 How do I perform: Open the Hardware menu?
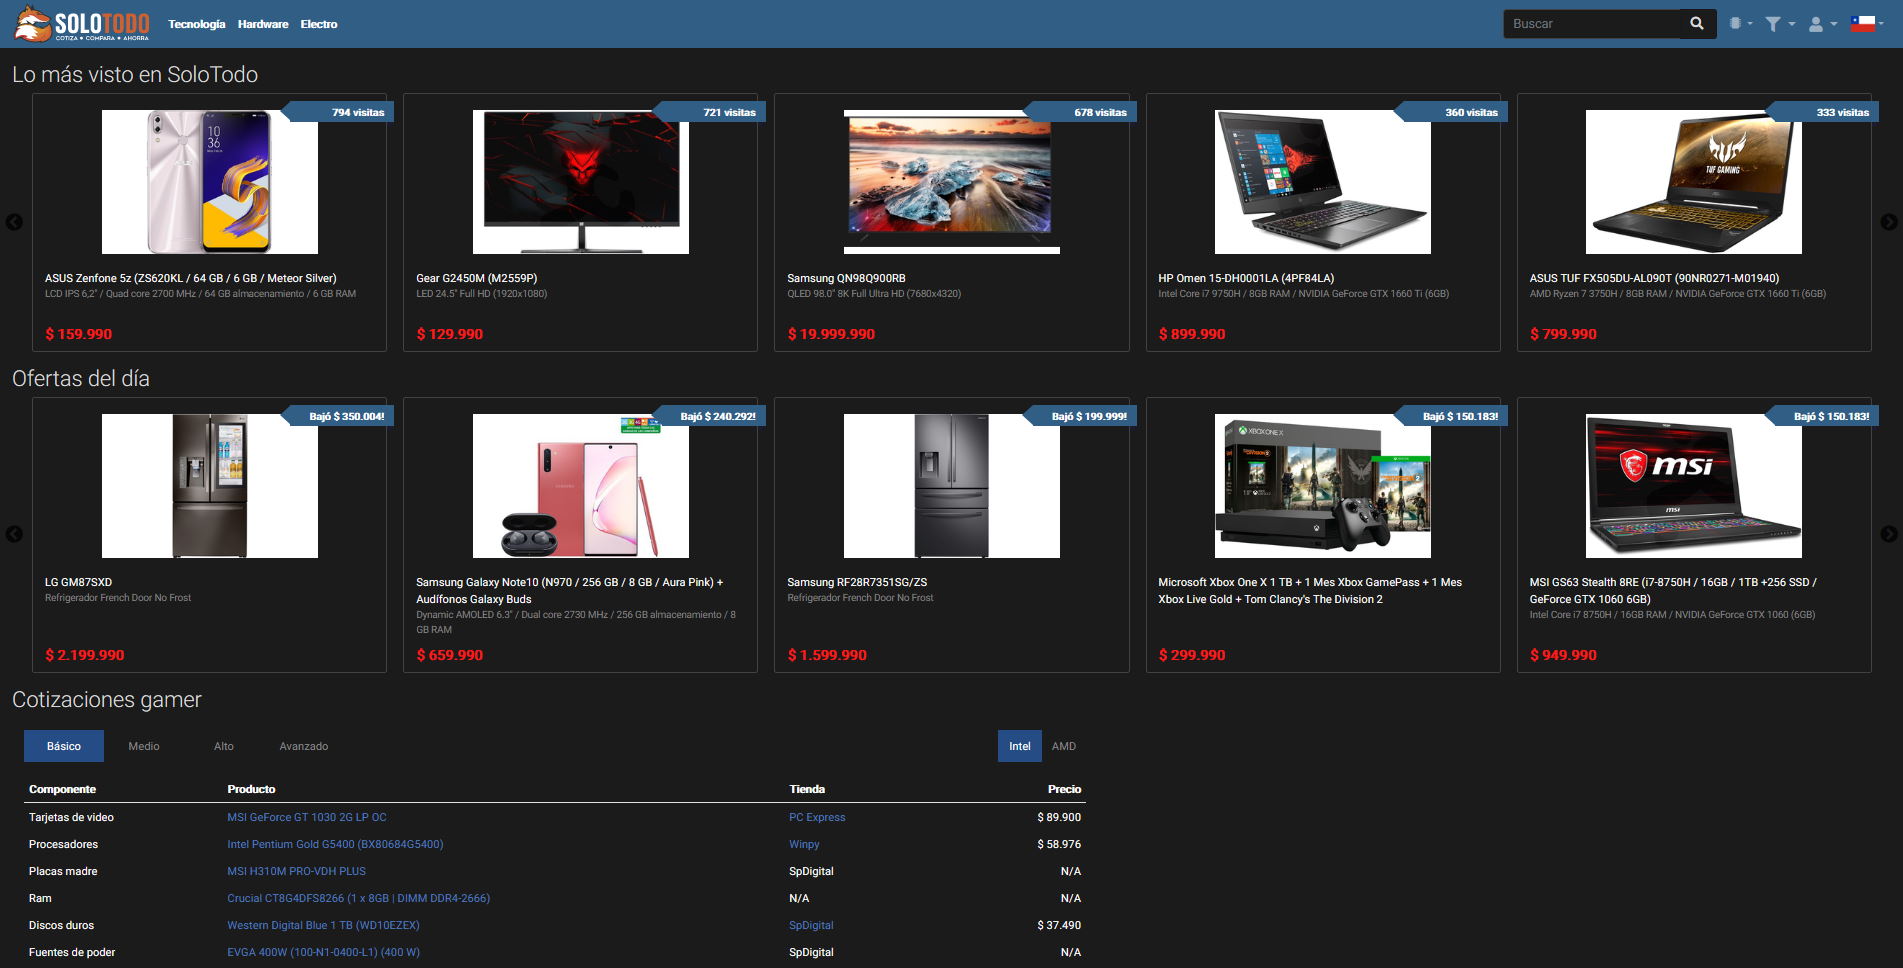[263, 24]
